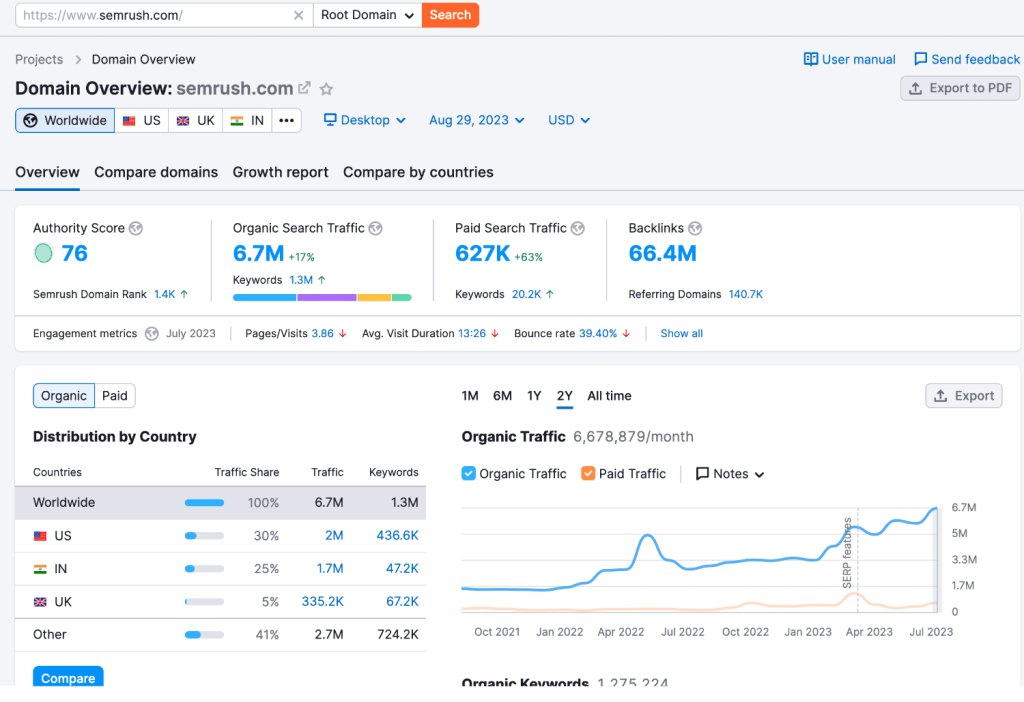The height and width of the screenshot is (702, 1024).
Task: Open more countries via three-dots button
Action: tap(286, 120)
